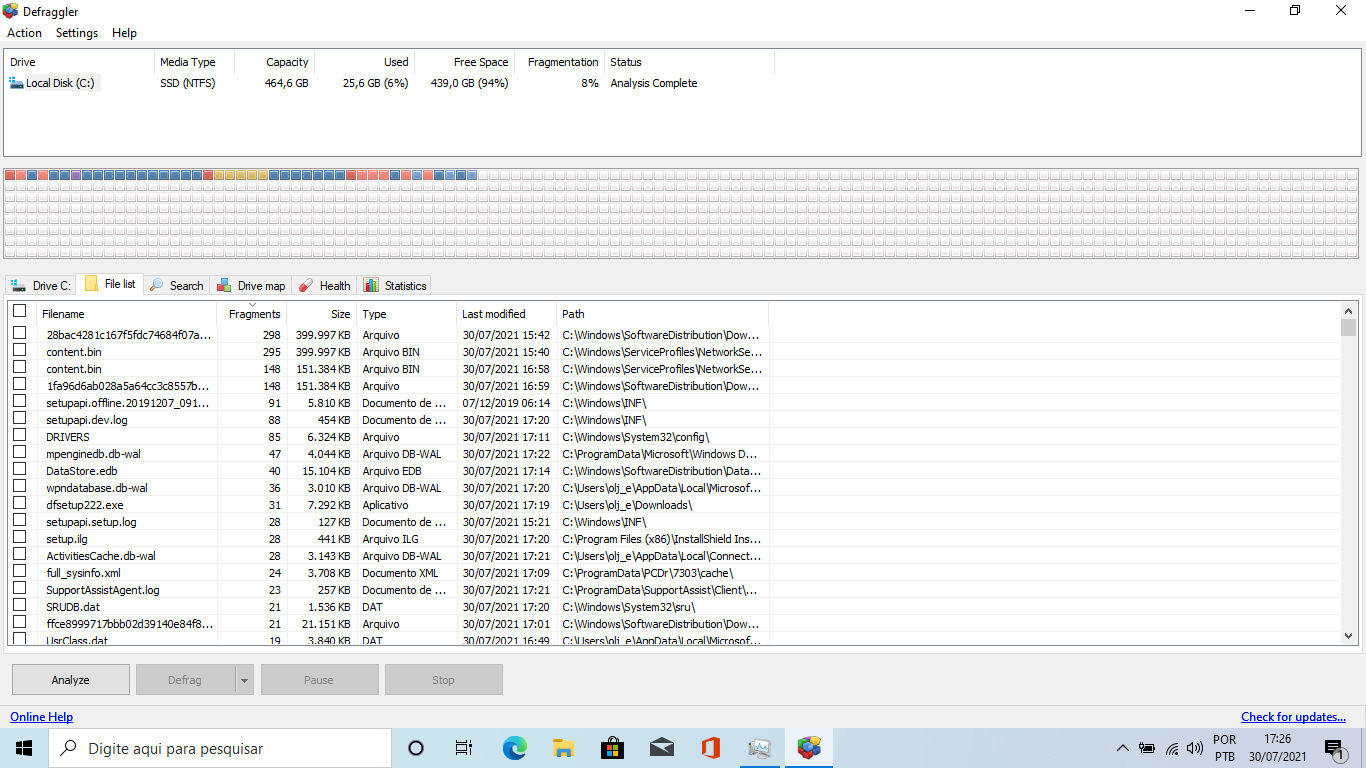The height and width of the screenshot is (768, 1366).
Task: Open the Help menu
Action: [125, 33]
